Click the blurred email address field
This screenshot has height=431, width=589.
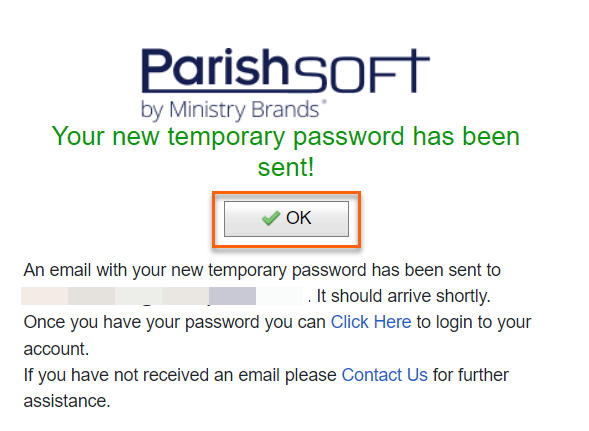click(162, 296)
